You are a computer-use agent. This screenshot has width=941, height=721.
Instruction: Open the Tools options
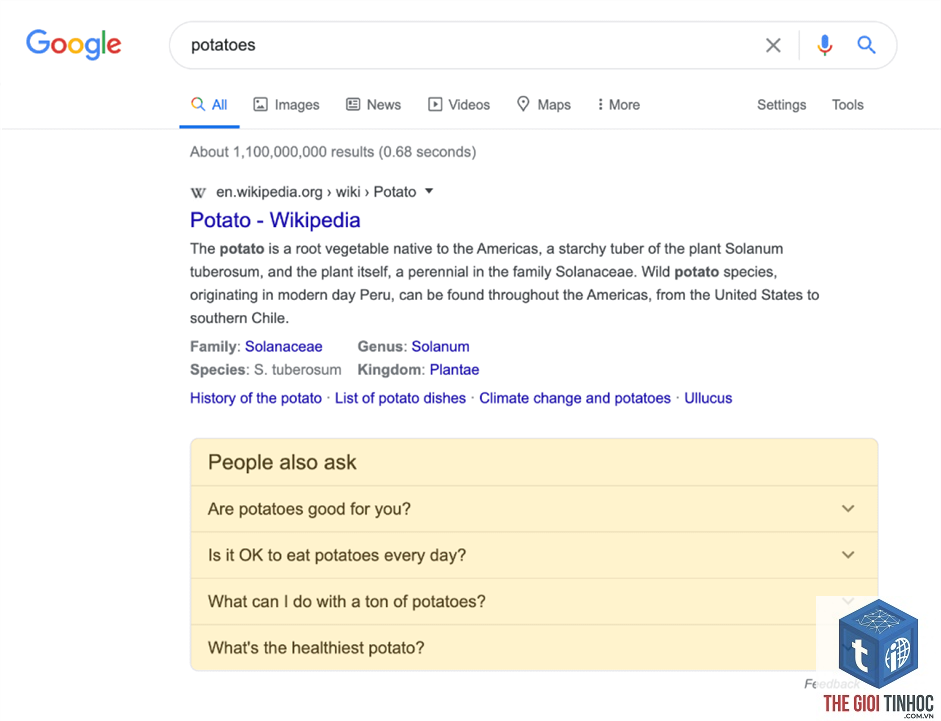[847, 104]
